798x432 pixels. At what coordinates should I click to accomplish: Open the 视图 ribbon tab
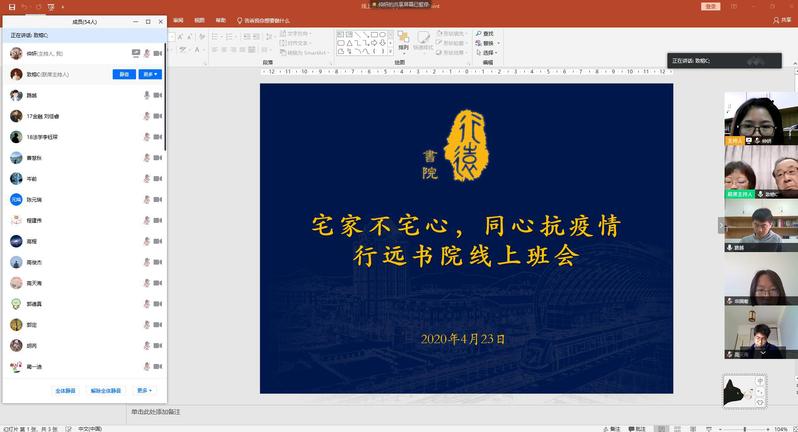(x=199, y=20)
